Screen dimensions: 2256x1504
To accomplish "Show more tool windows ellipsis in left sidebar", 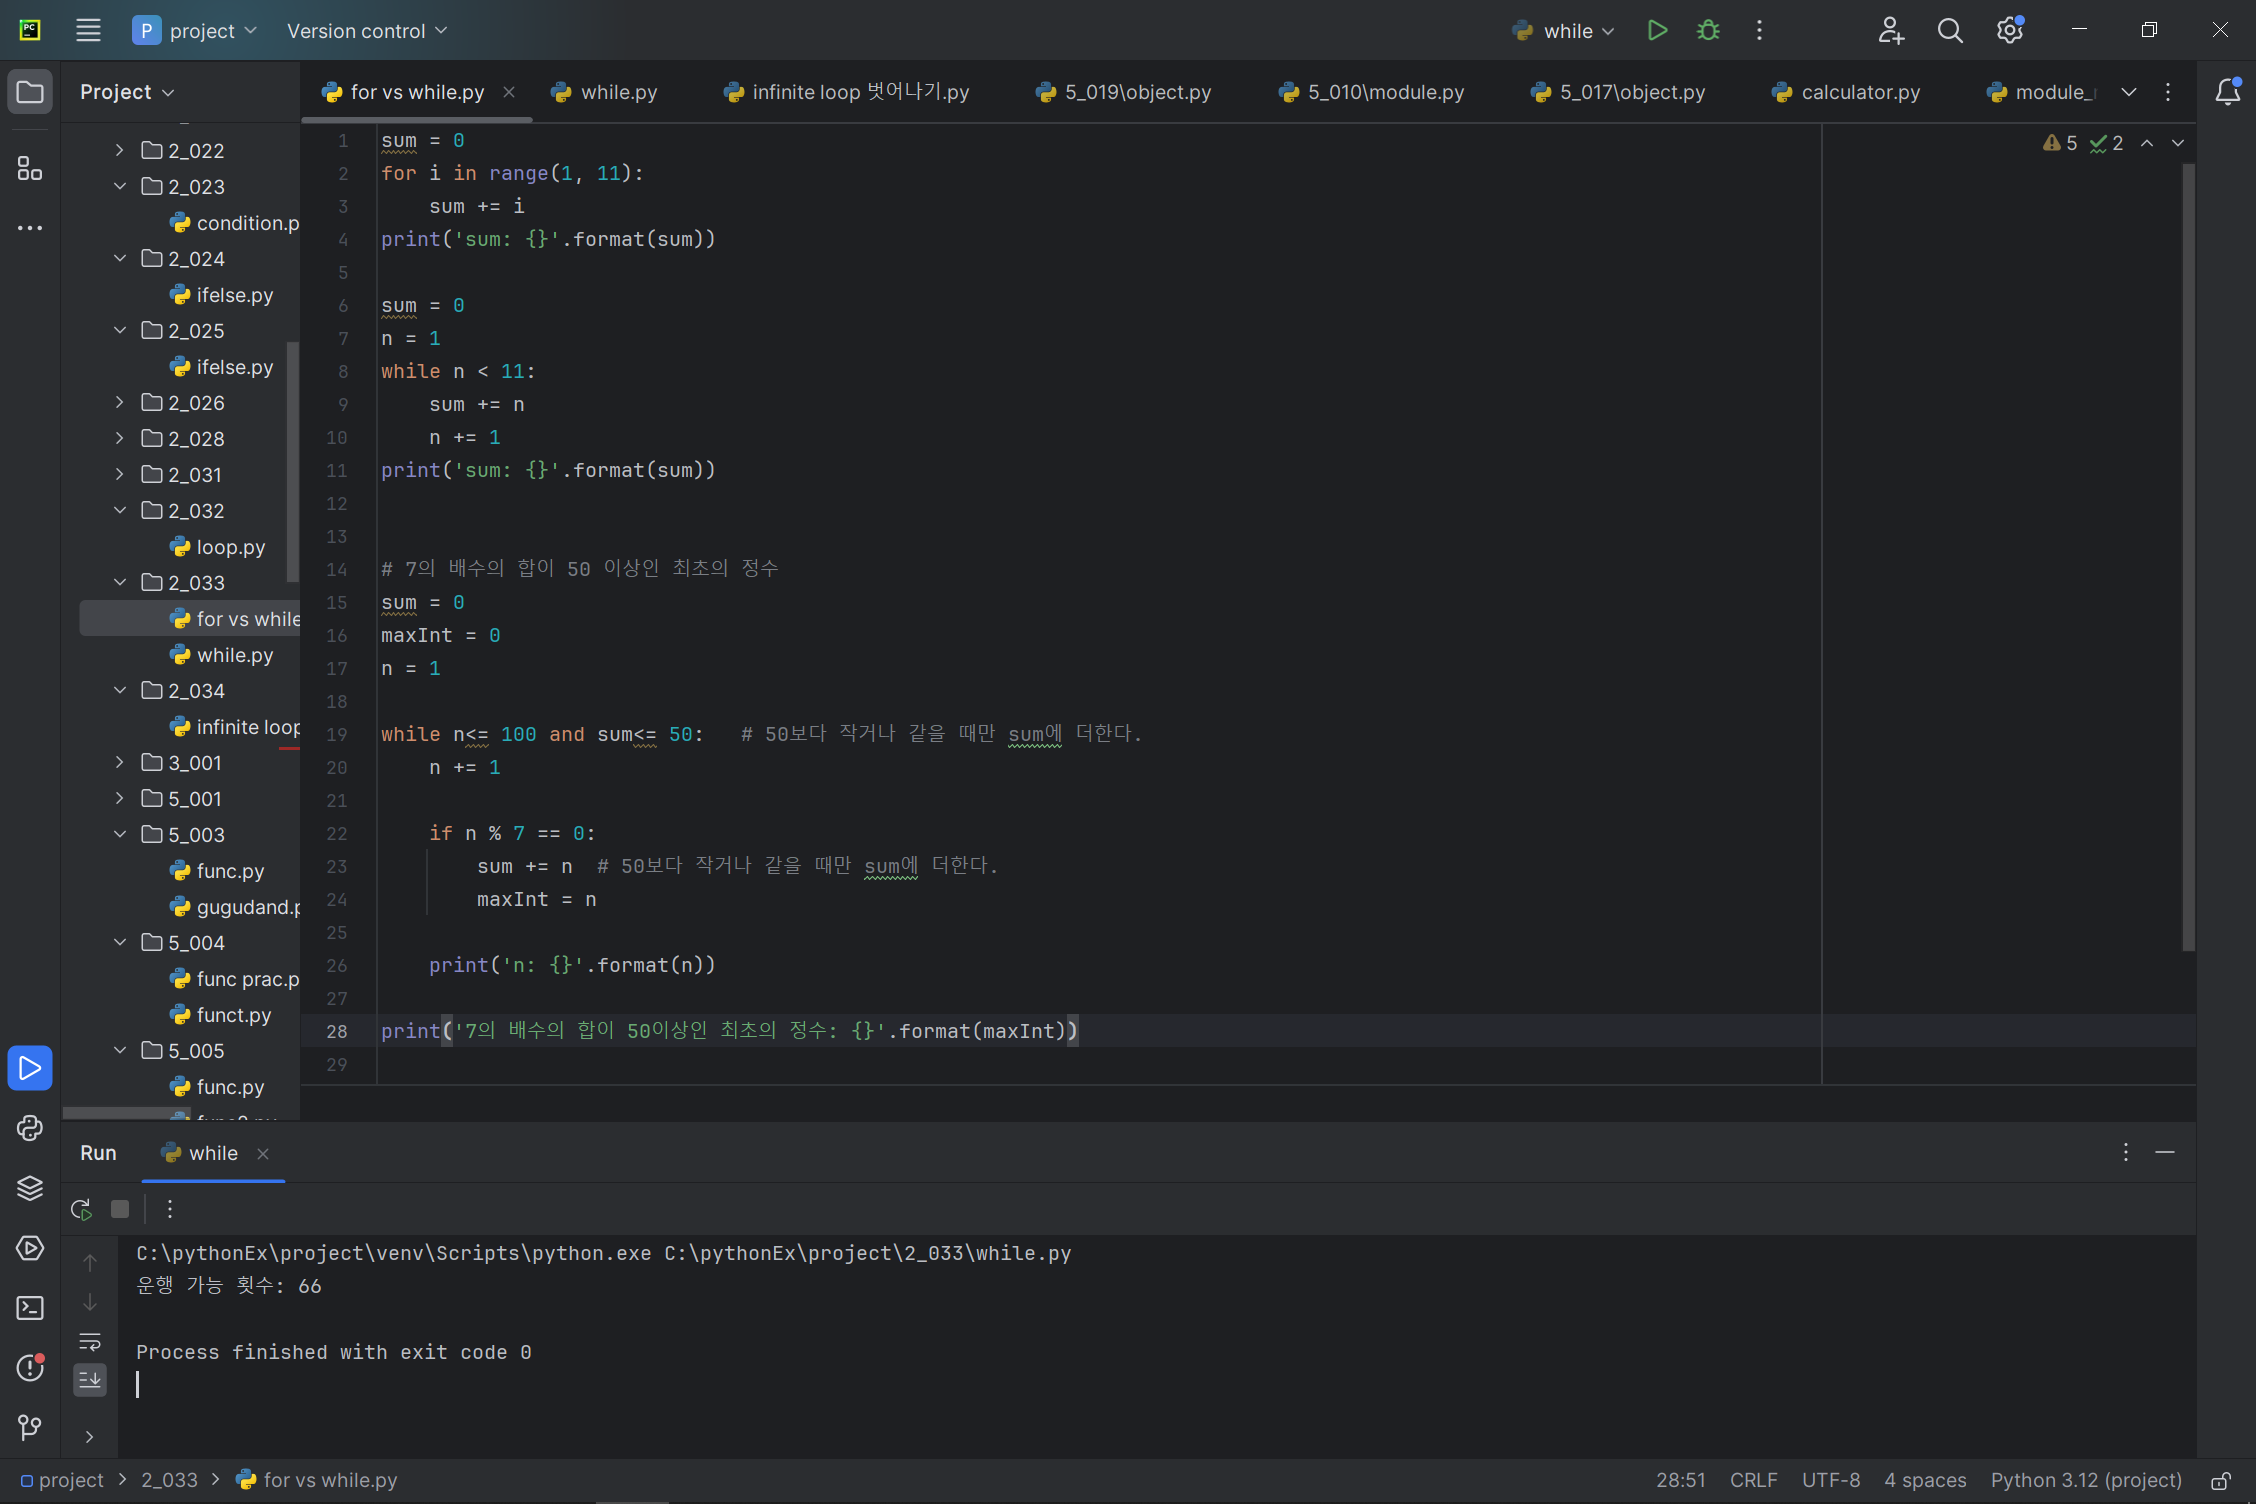I will pos(30,228).
